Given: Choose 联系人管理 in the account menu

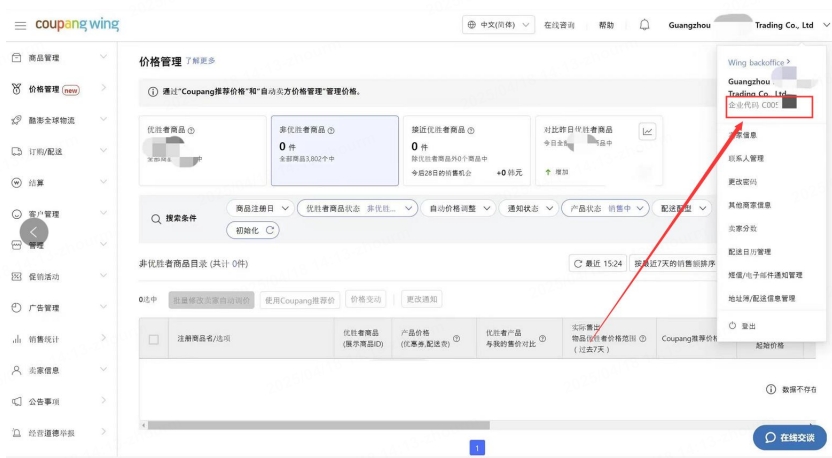Looking at the screenshot, I should point(746,158).
